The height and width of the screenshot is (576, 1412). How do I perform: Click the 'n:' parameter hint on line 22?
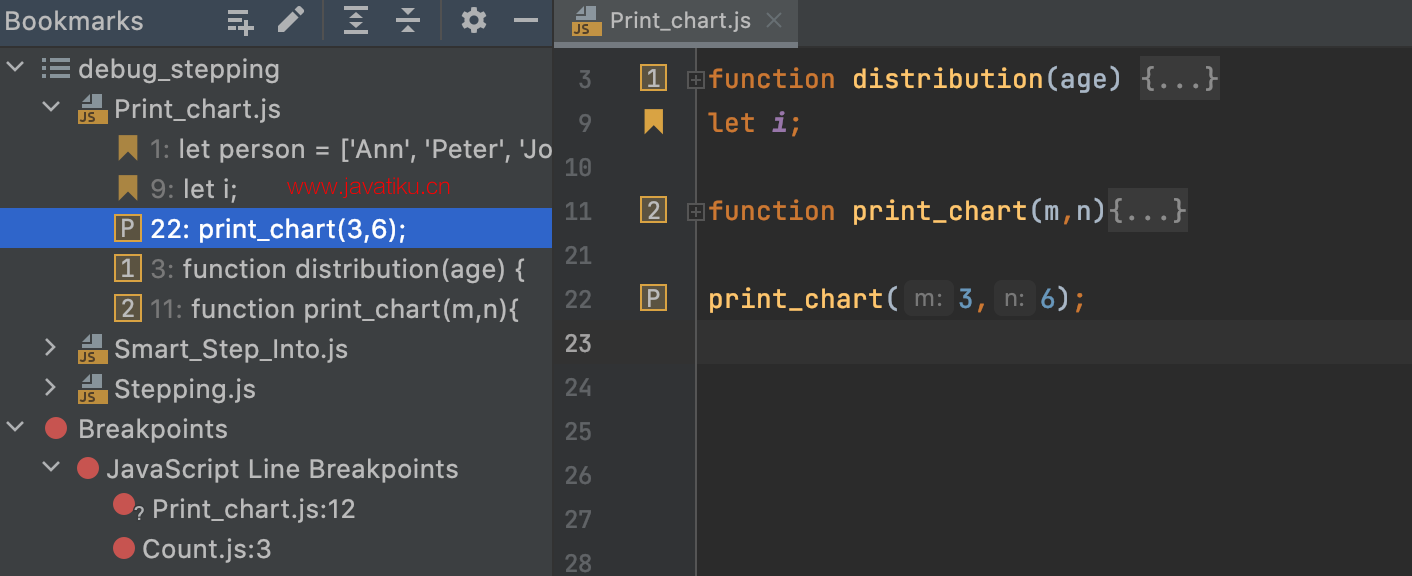click(1014, 299)
